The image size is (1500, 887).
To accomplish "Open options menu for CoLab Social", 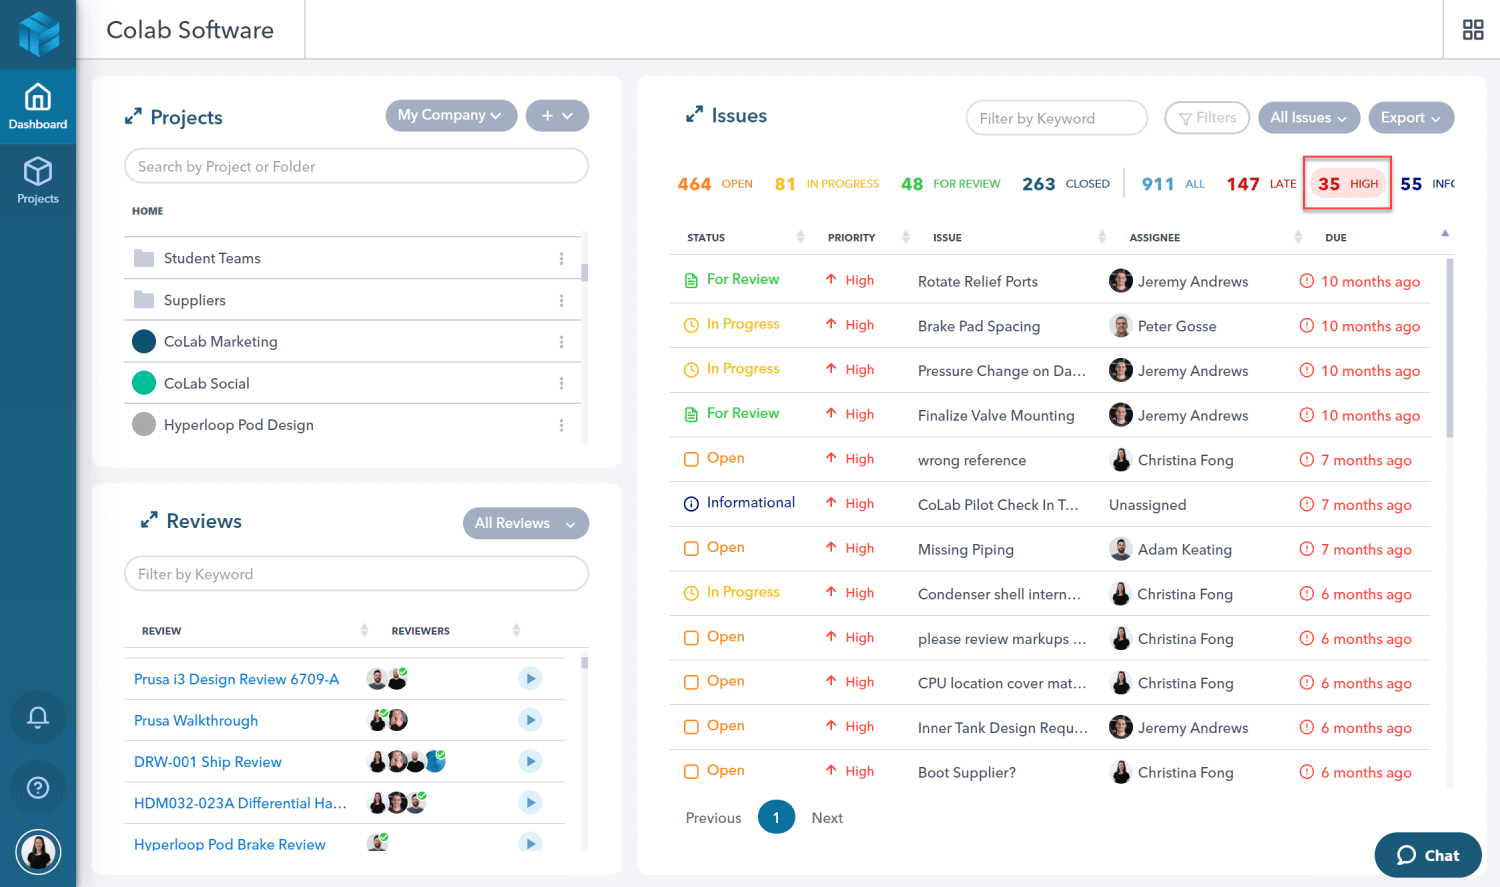I will (561, 384).
